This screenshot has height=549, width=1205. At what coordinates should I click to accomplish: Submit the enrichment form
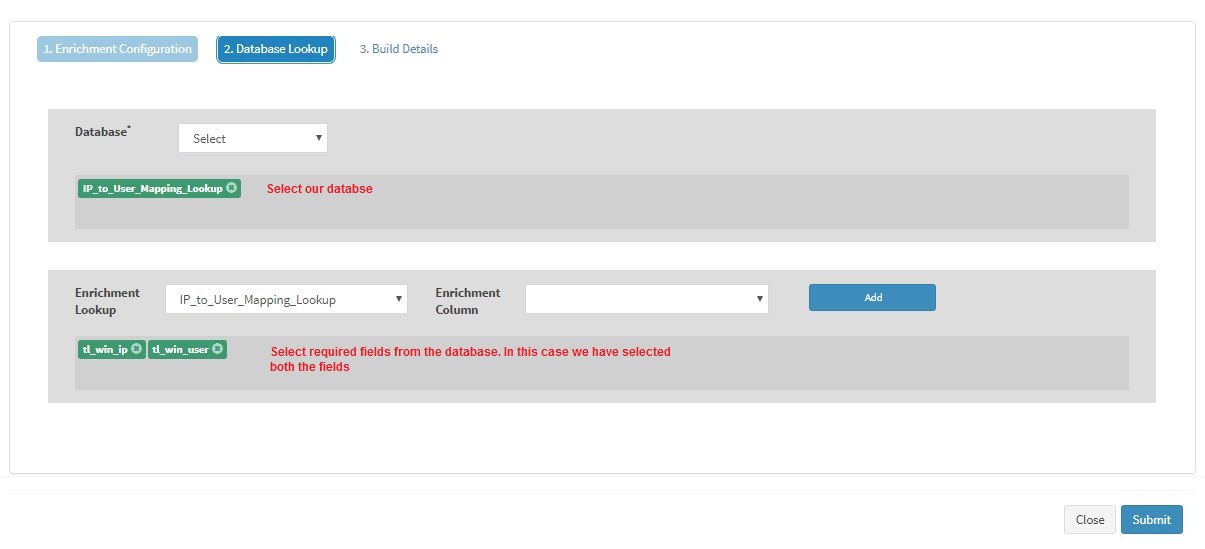click(x=1152, y=520)
